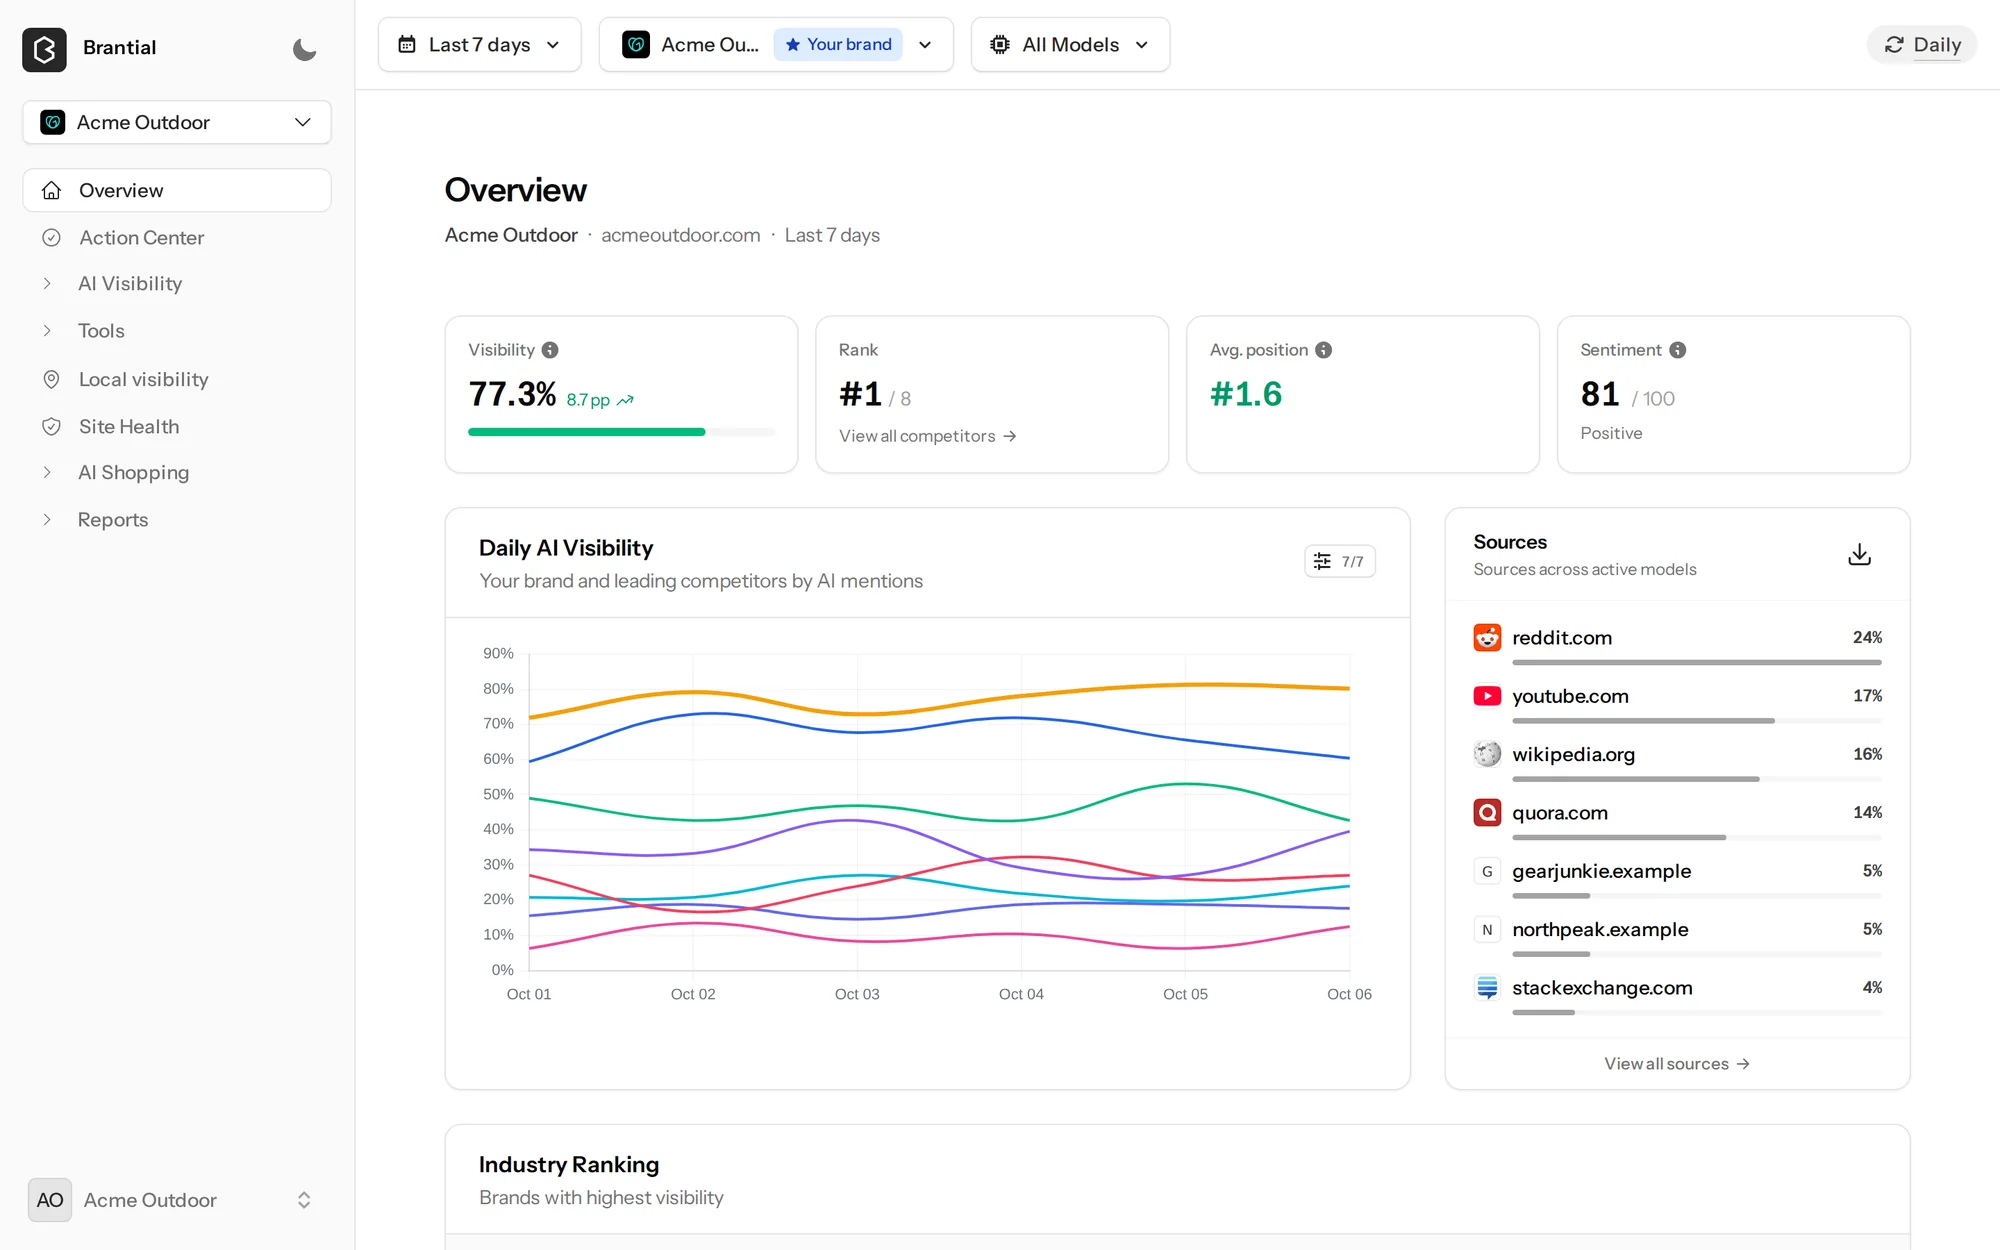Image resolution: width=2000 pixels, height=1250 pixels.
Task: Download sources with the download icon
Action: click(x=1859, y=554)
